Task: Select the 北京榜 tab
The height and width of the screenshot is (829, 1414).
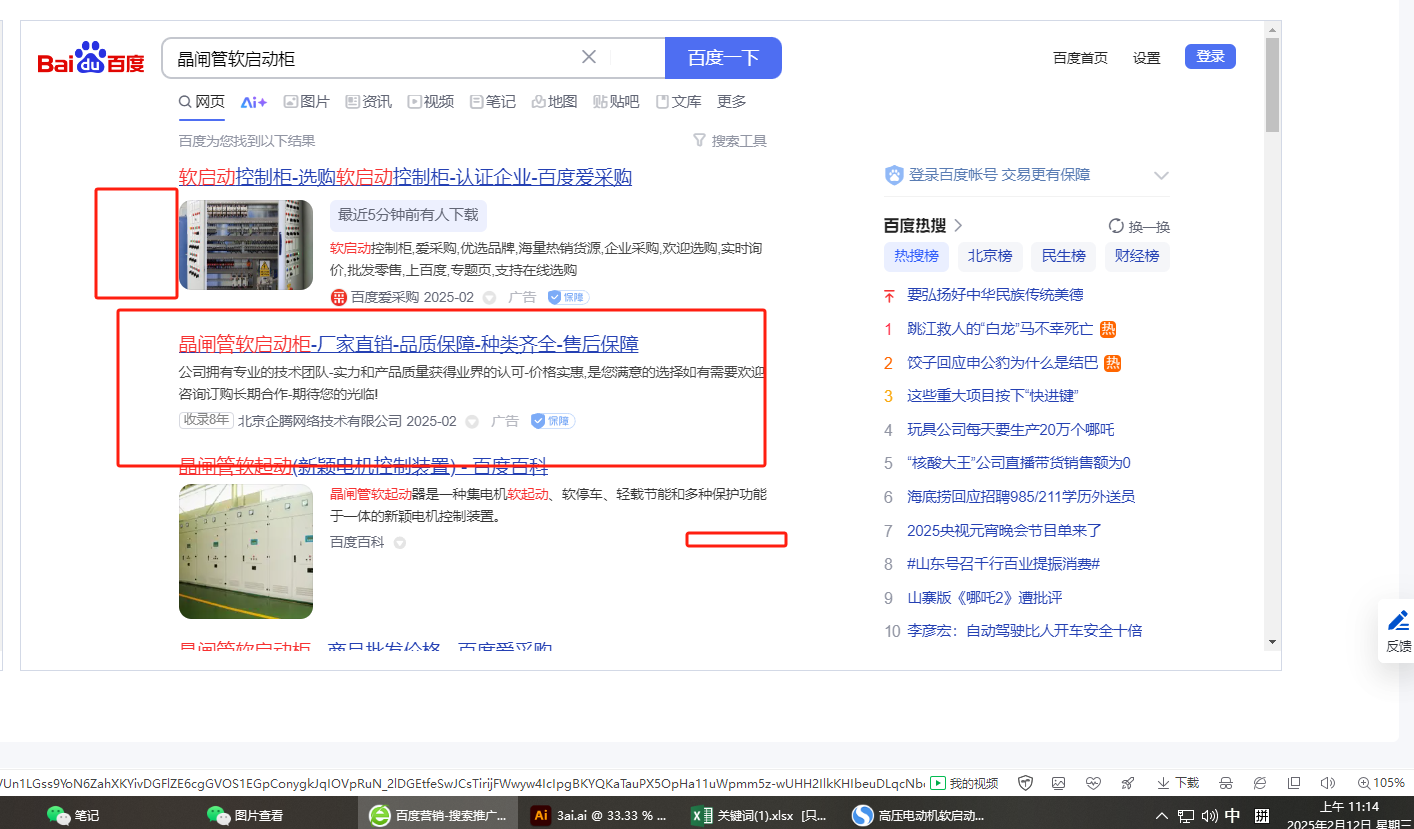Action: pos(990,256)
